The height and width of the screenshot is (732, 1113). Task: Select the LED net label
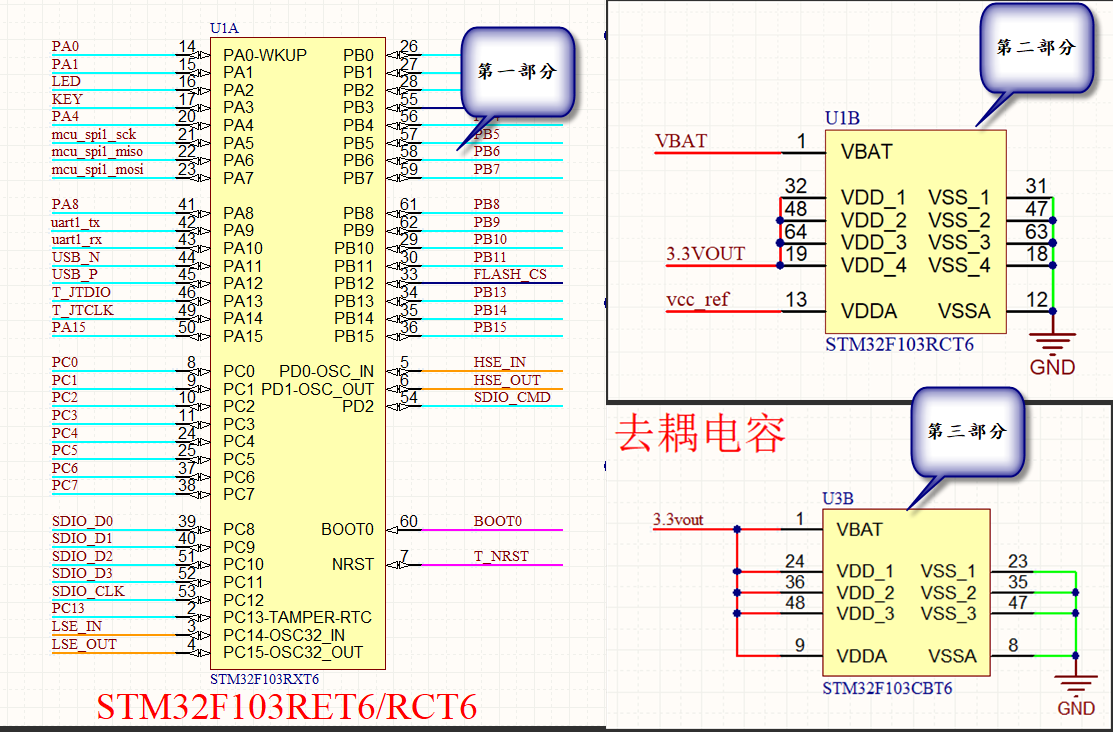[x=66, y=82]
